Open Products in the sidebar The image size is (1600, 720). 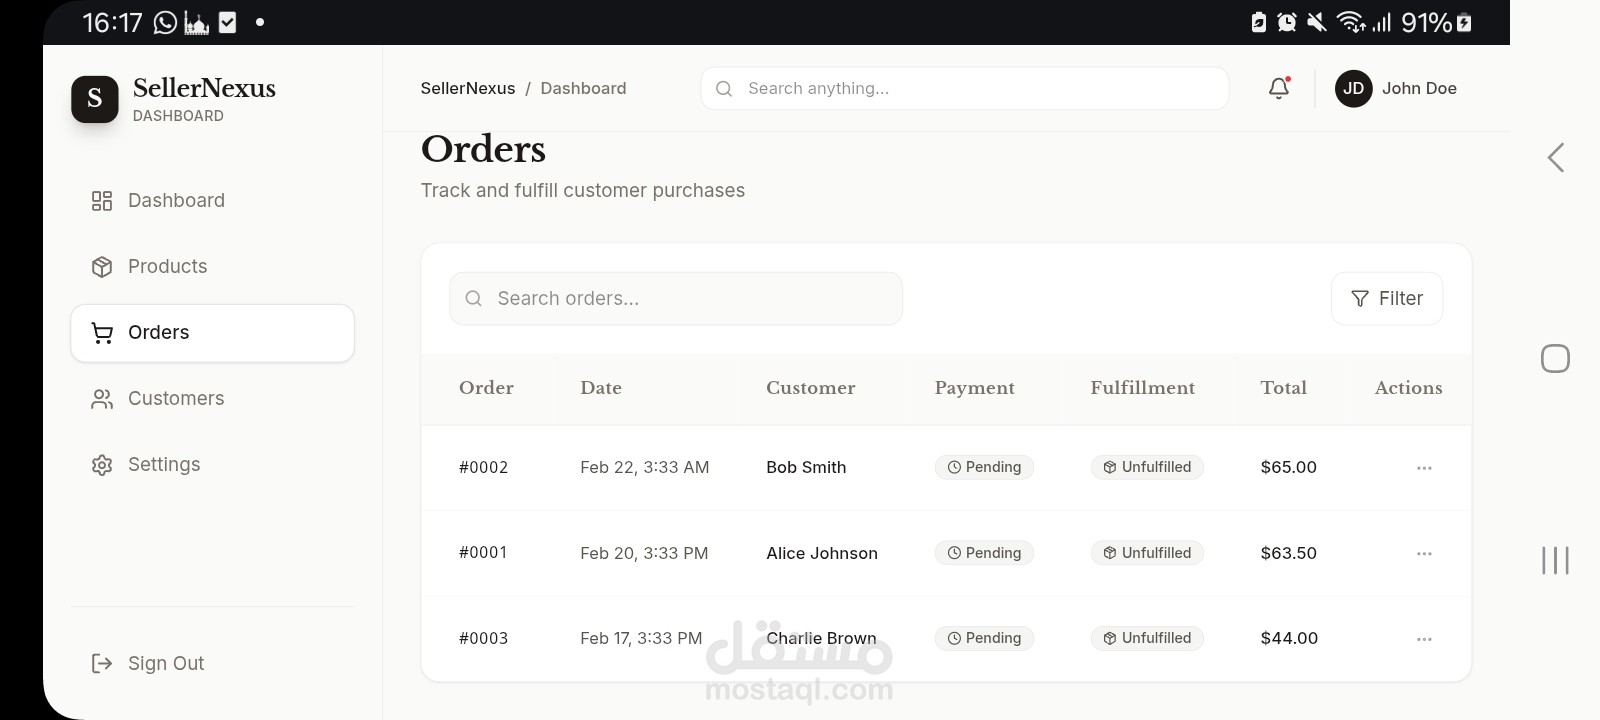(212, 267)
